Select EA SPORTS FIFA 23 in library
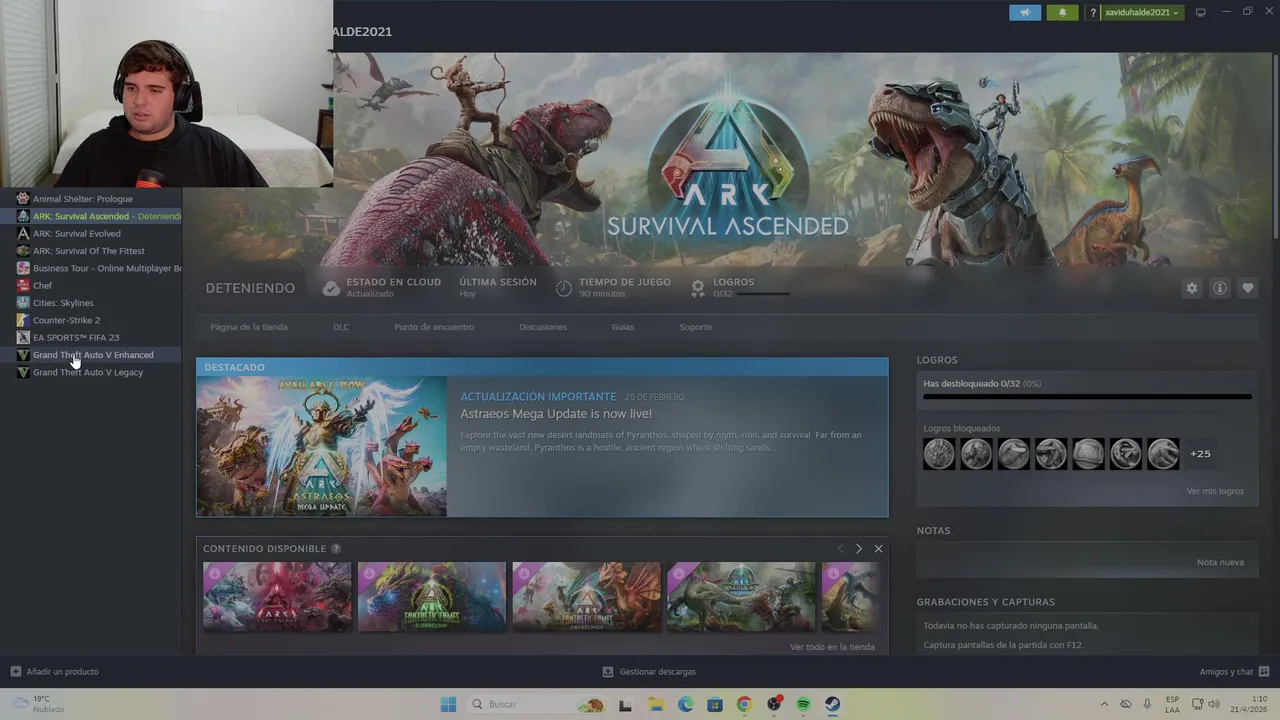The image size is (1280, 720). pos(91,337)
